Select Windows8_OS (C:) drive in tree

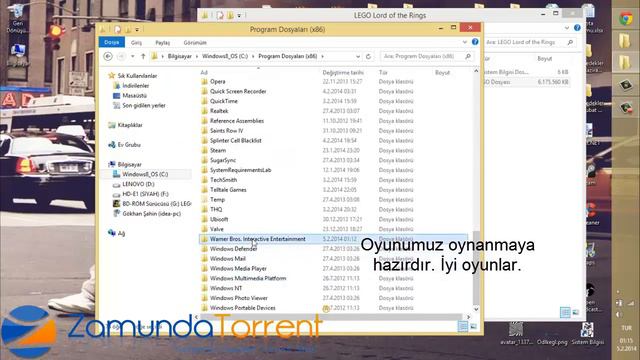tap(145, 174)
